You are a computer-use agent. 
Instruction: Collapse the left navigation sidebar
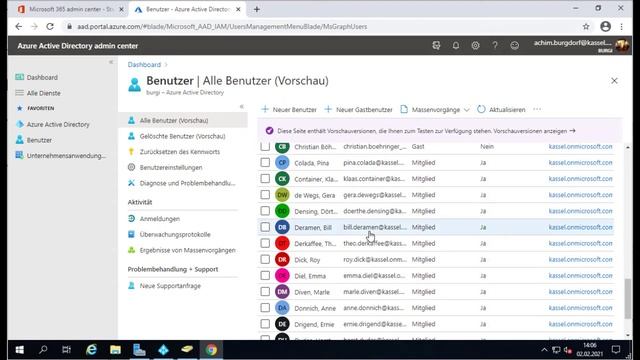[111, 62]
